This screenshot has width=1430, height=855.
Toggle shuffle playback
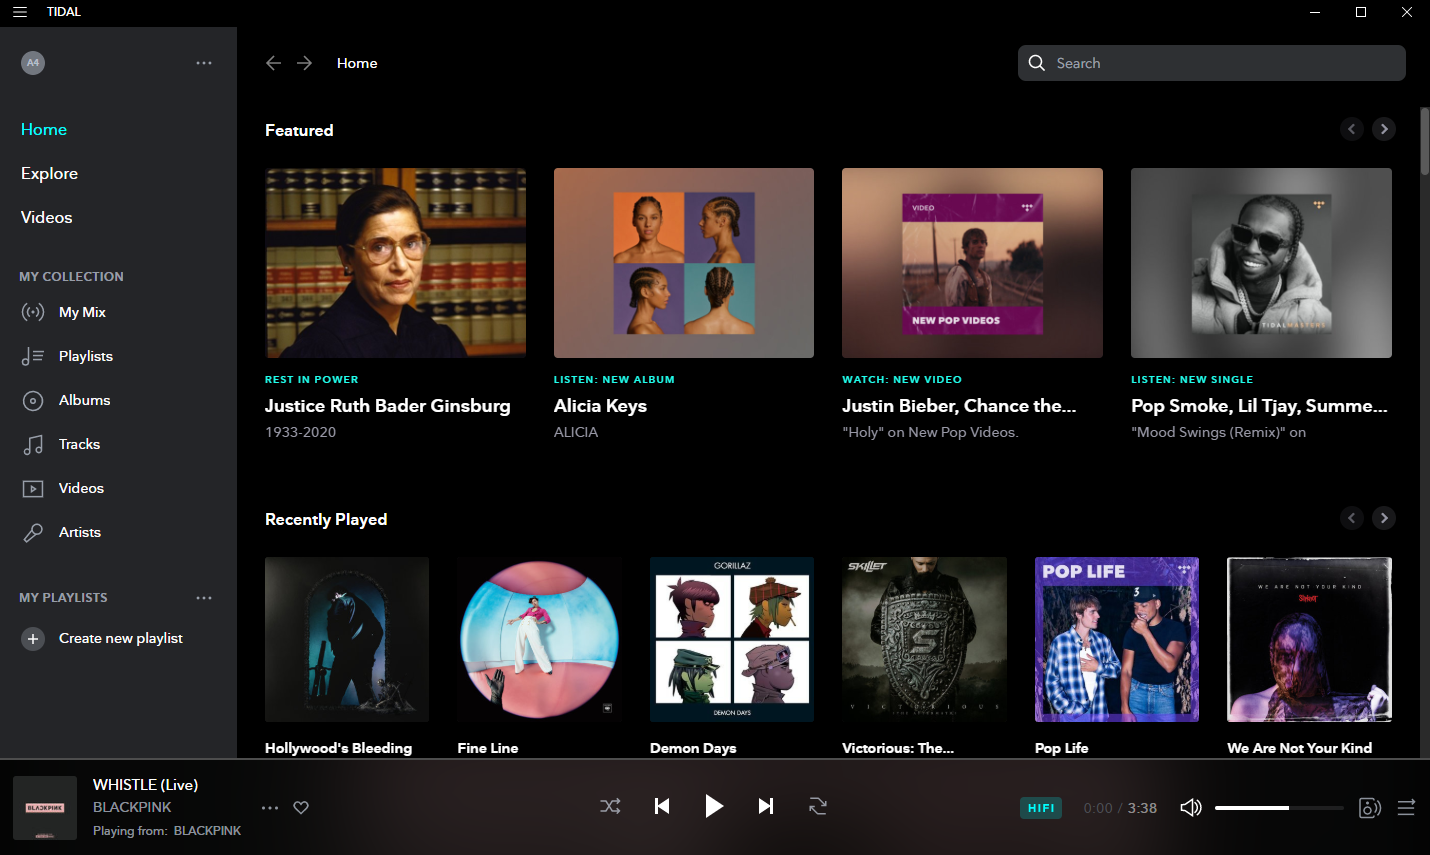(610, 806)
